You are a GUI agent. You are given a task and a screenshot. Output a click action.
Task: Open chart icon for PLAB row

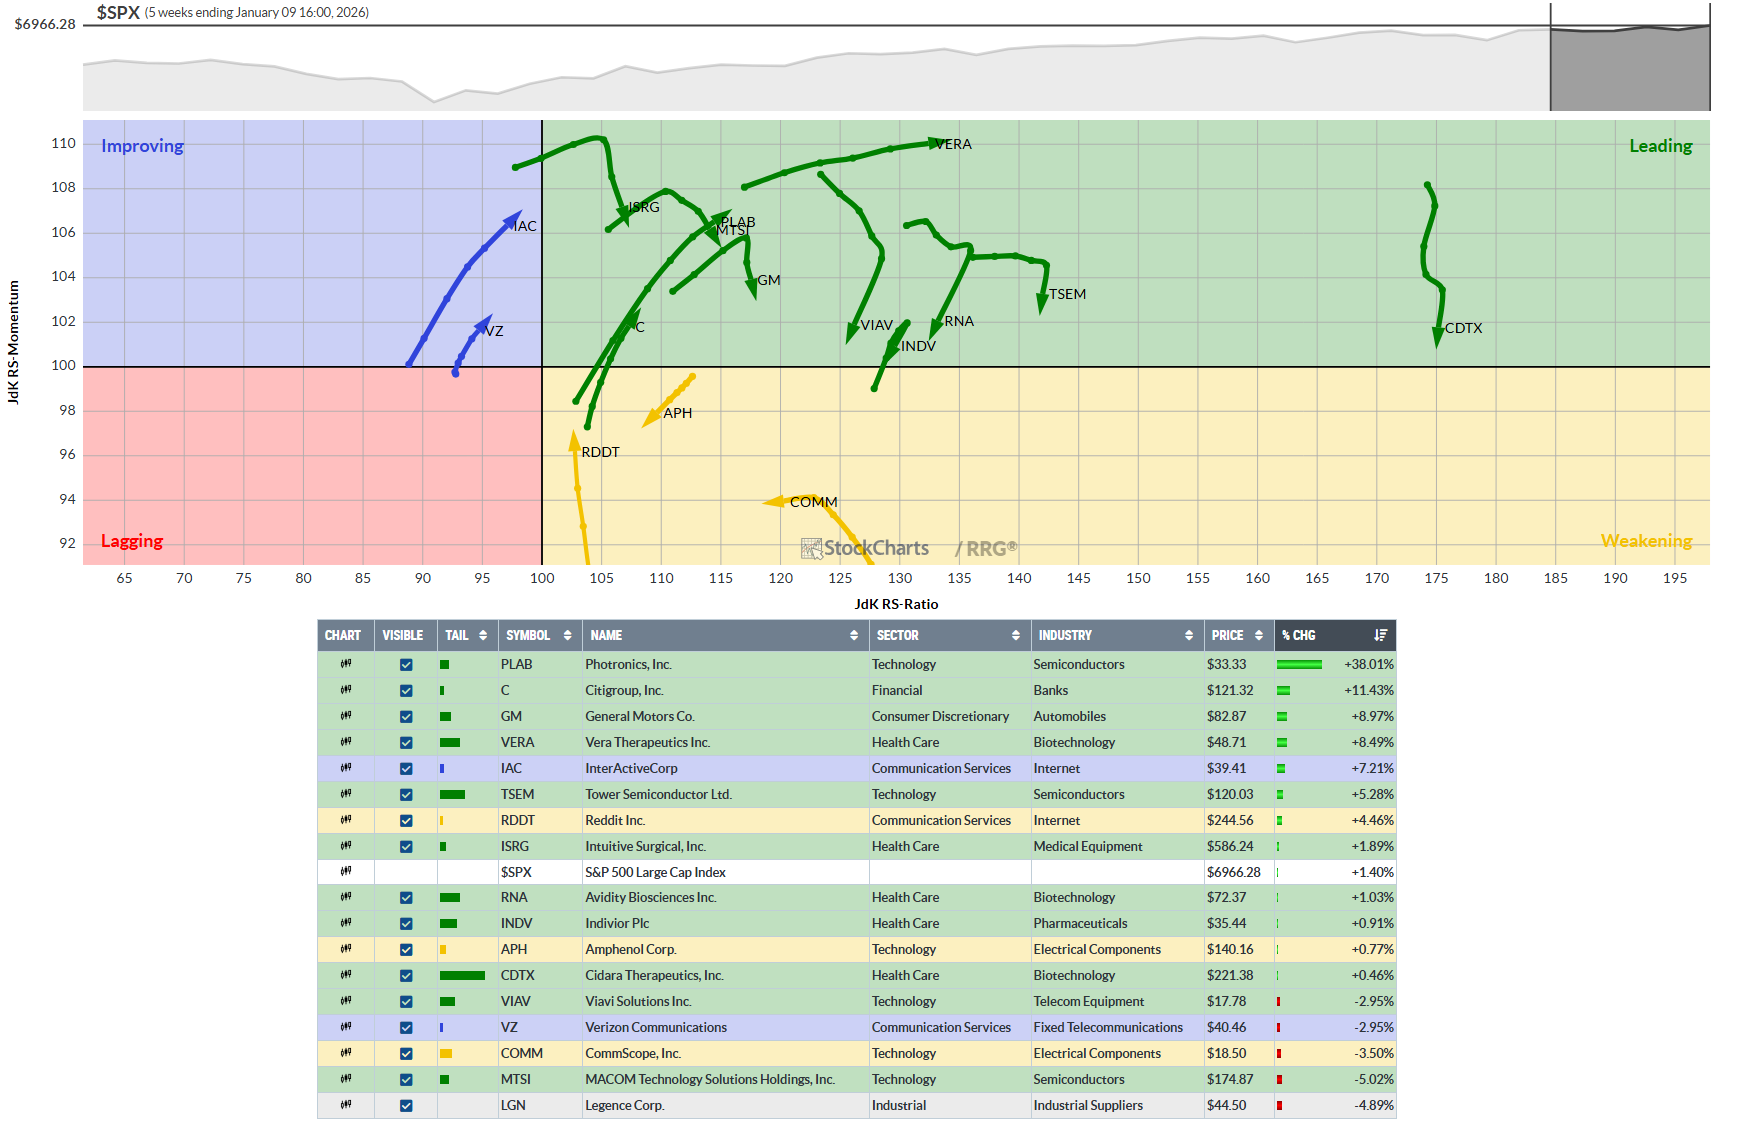(346, 664)
